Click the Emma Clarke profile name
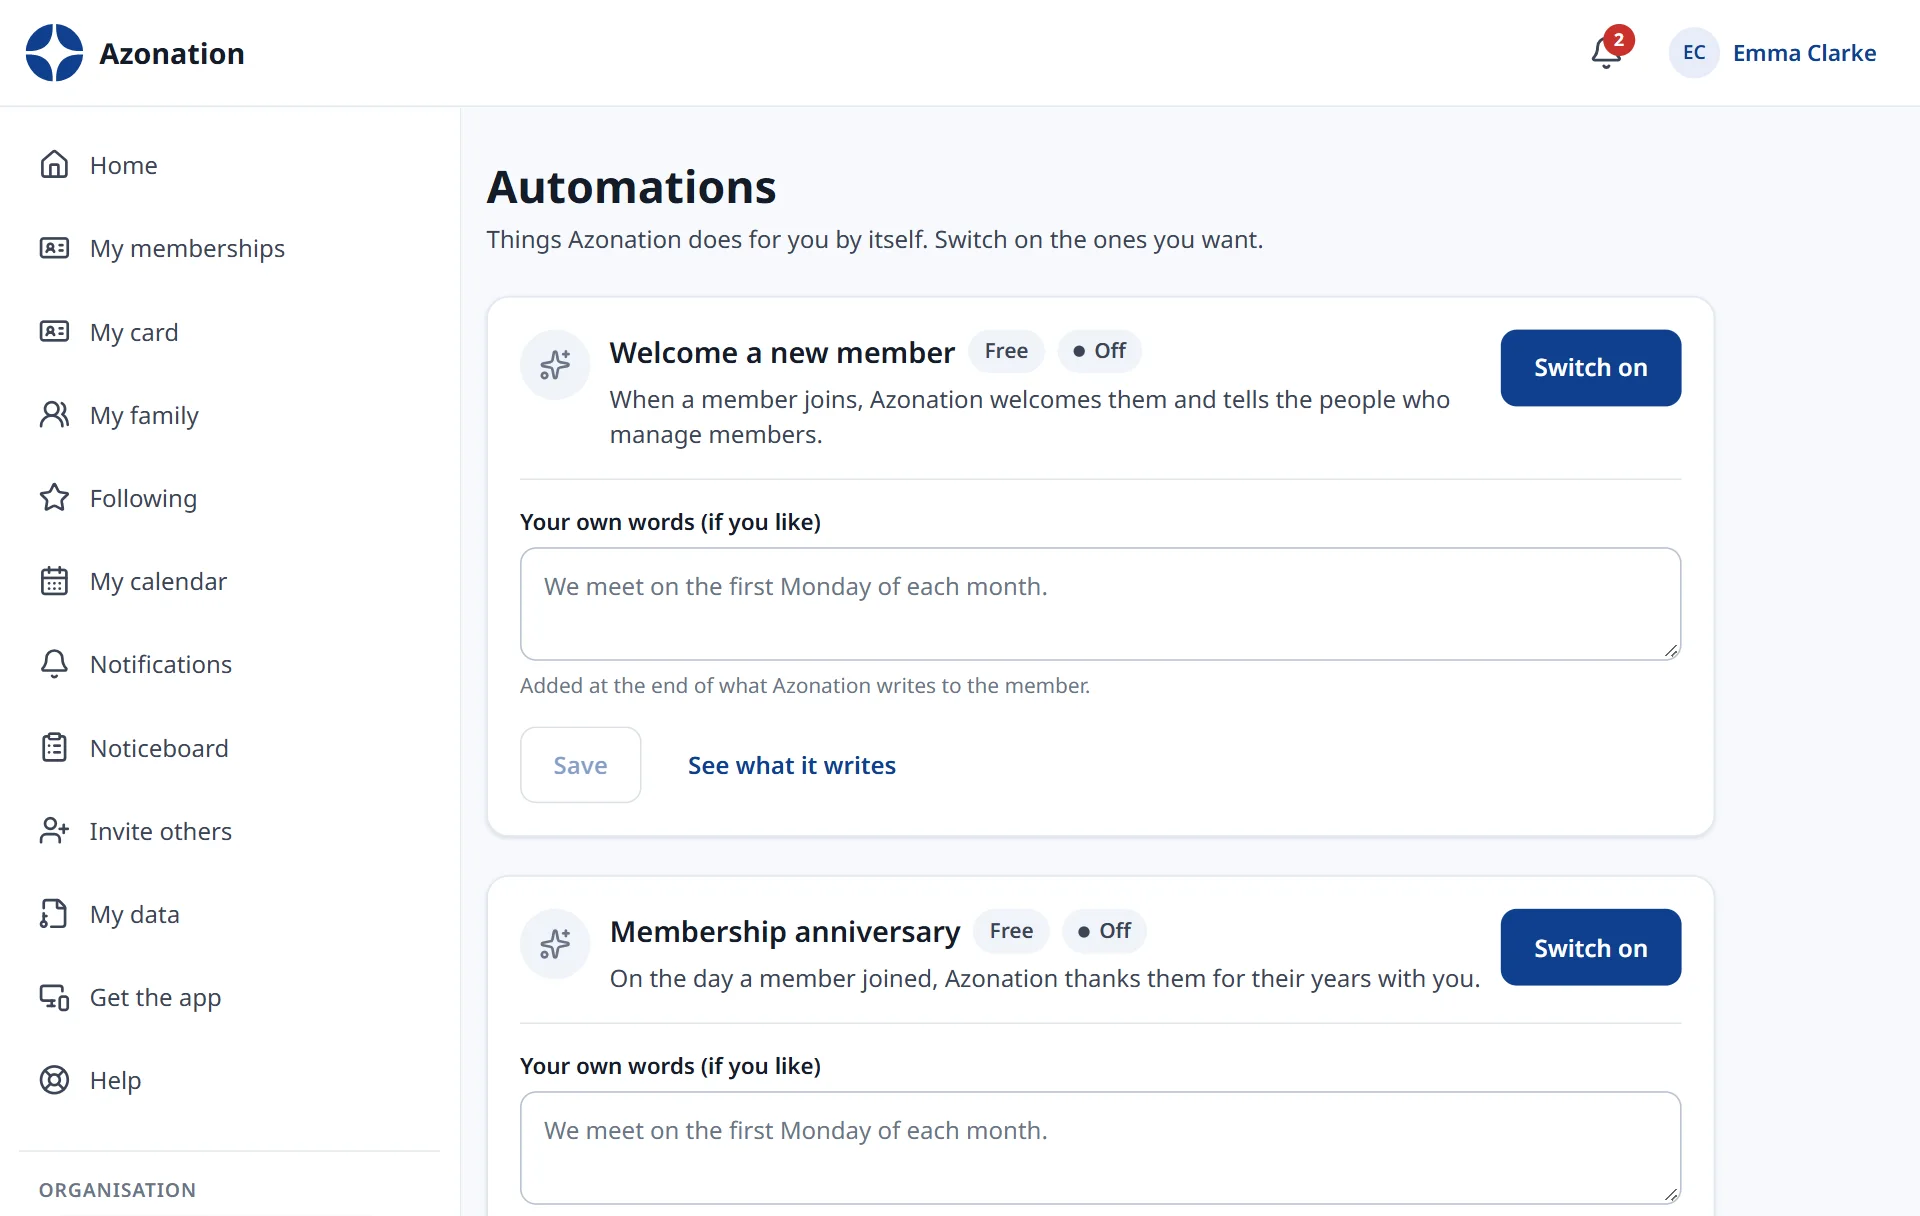 coord(1804,53)
